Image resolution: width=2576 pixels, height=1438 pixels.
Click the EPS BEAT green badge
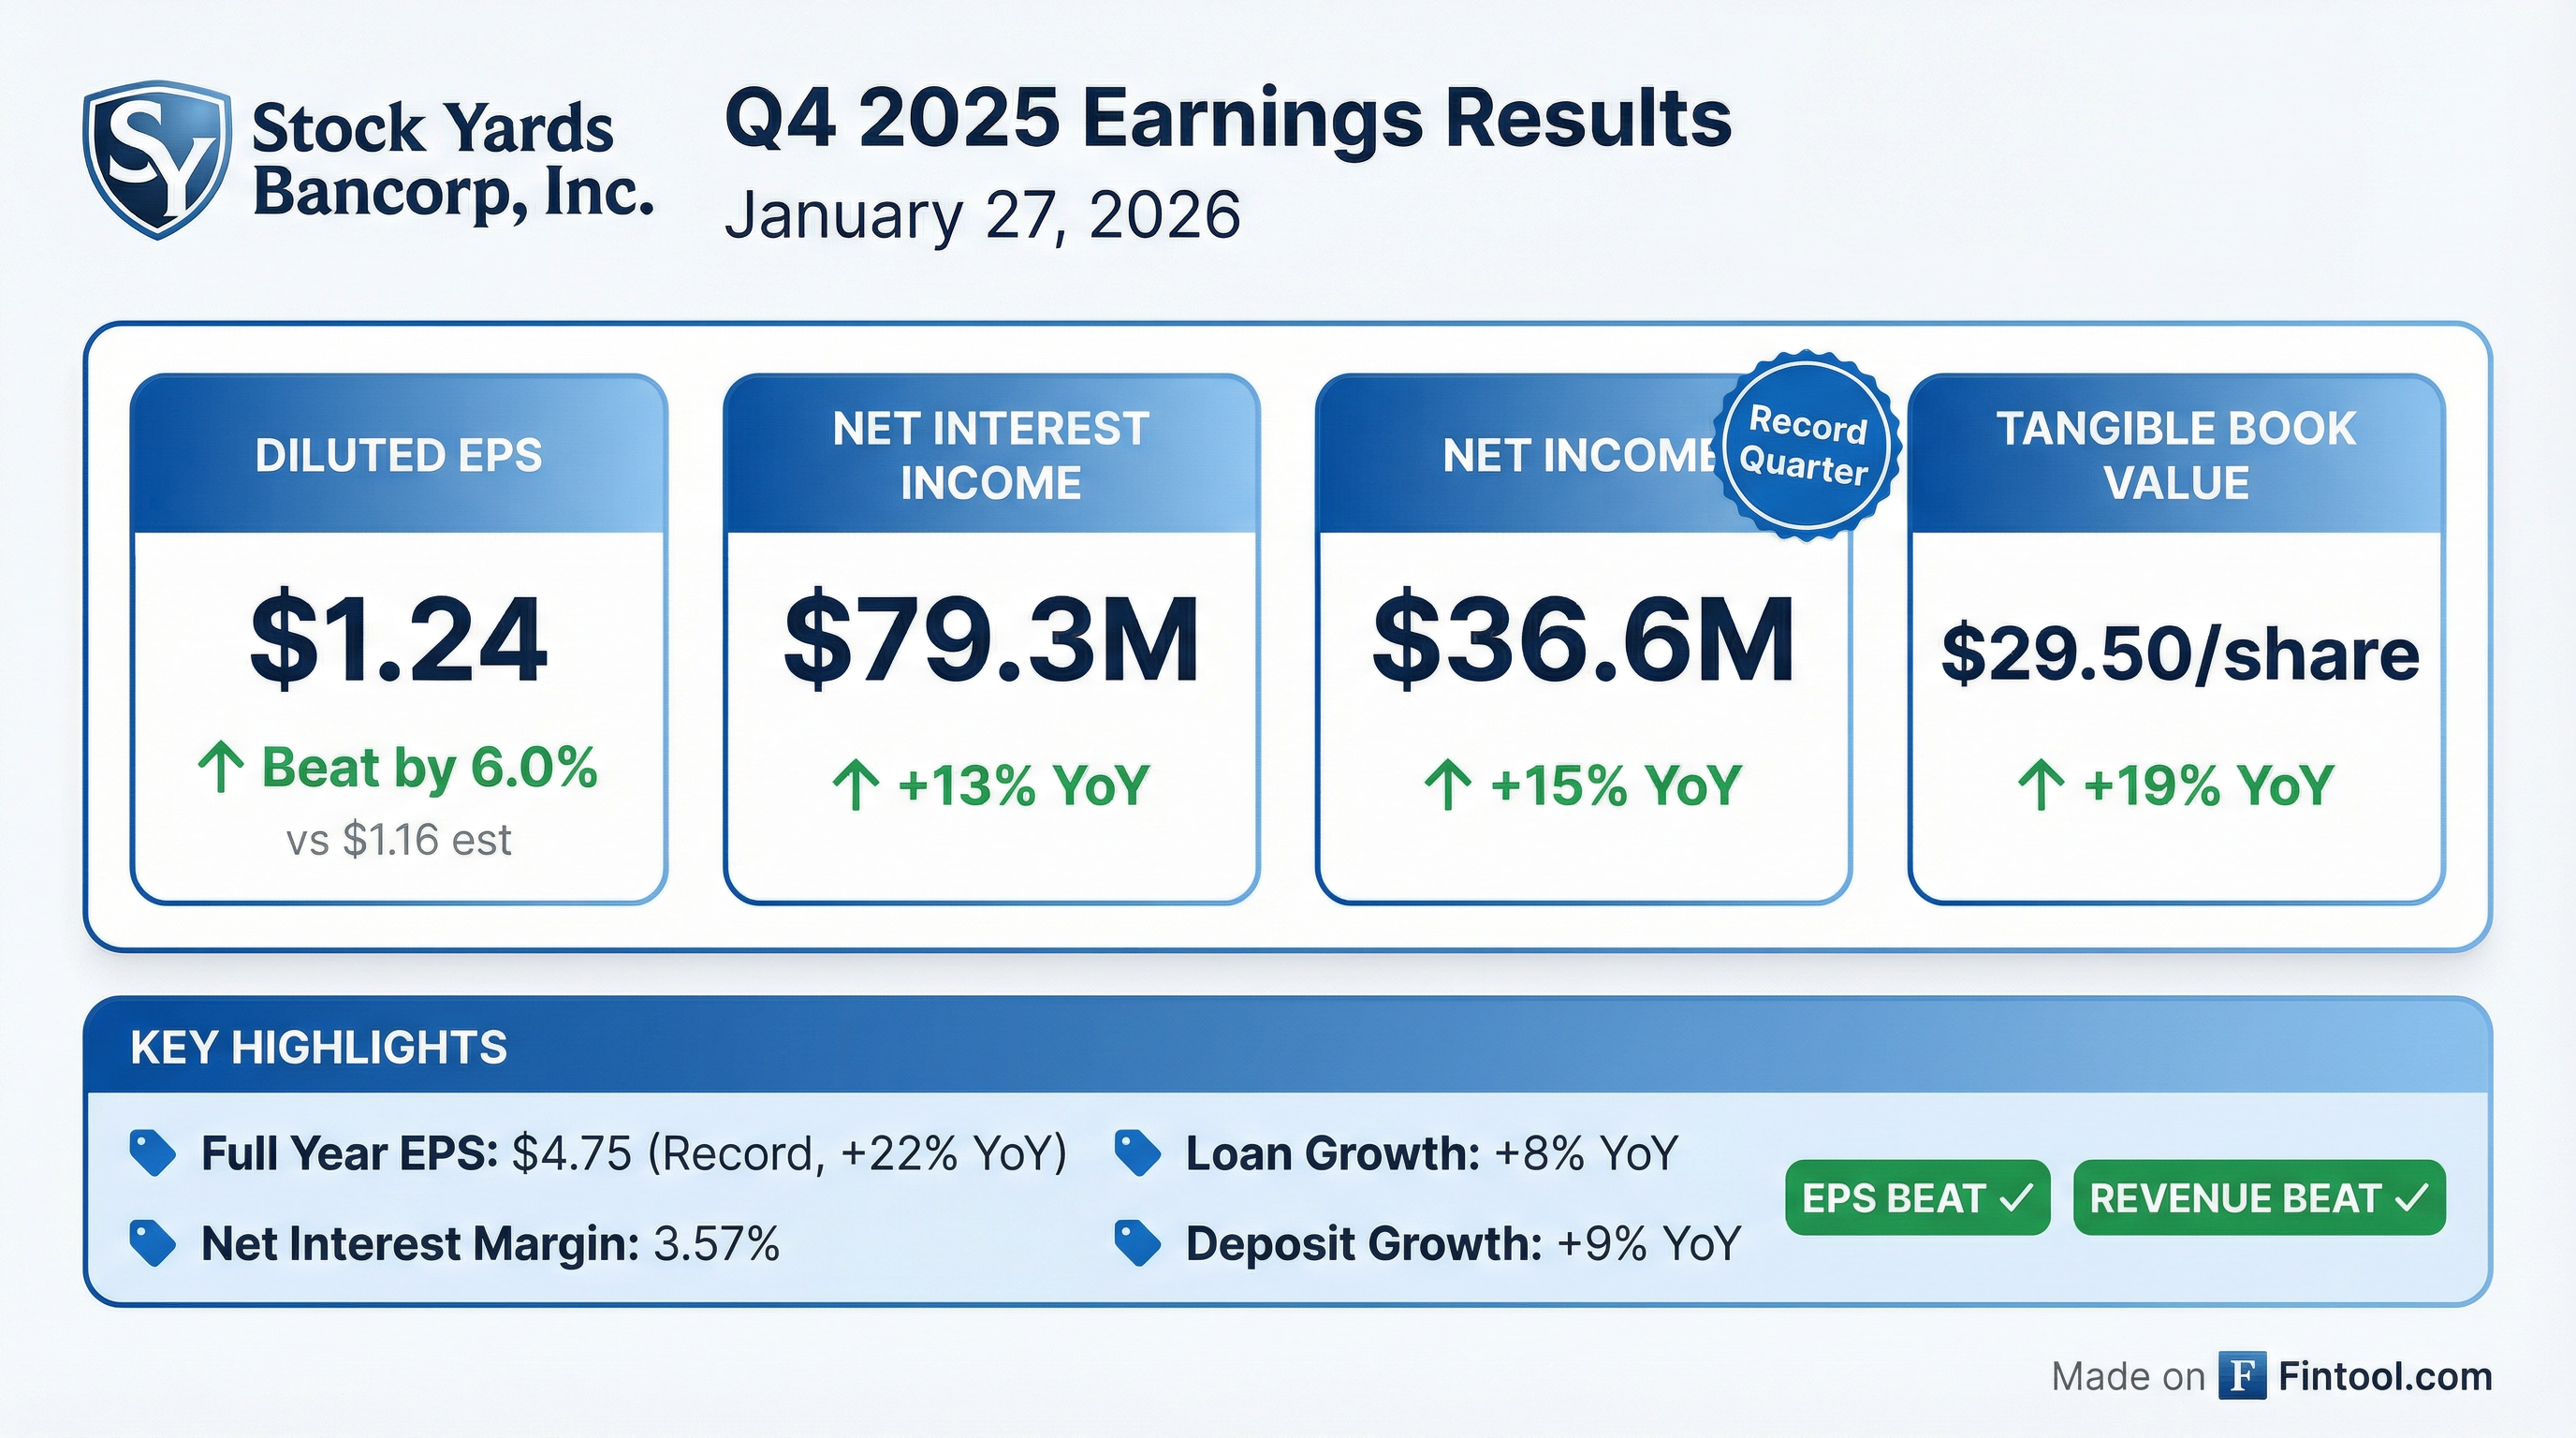click(1917, 1197)
